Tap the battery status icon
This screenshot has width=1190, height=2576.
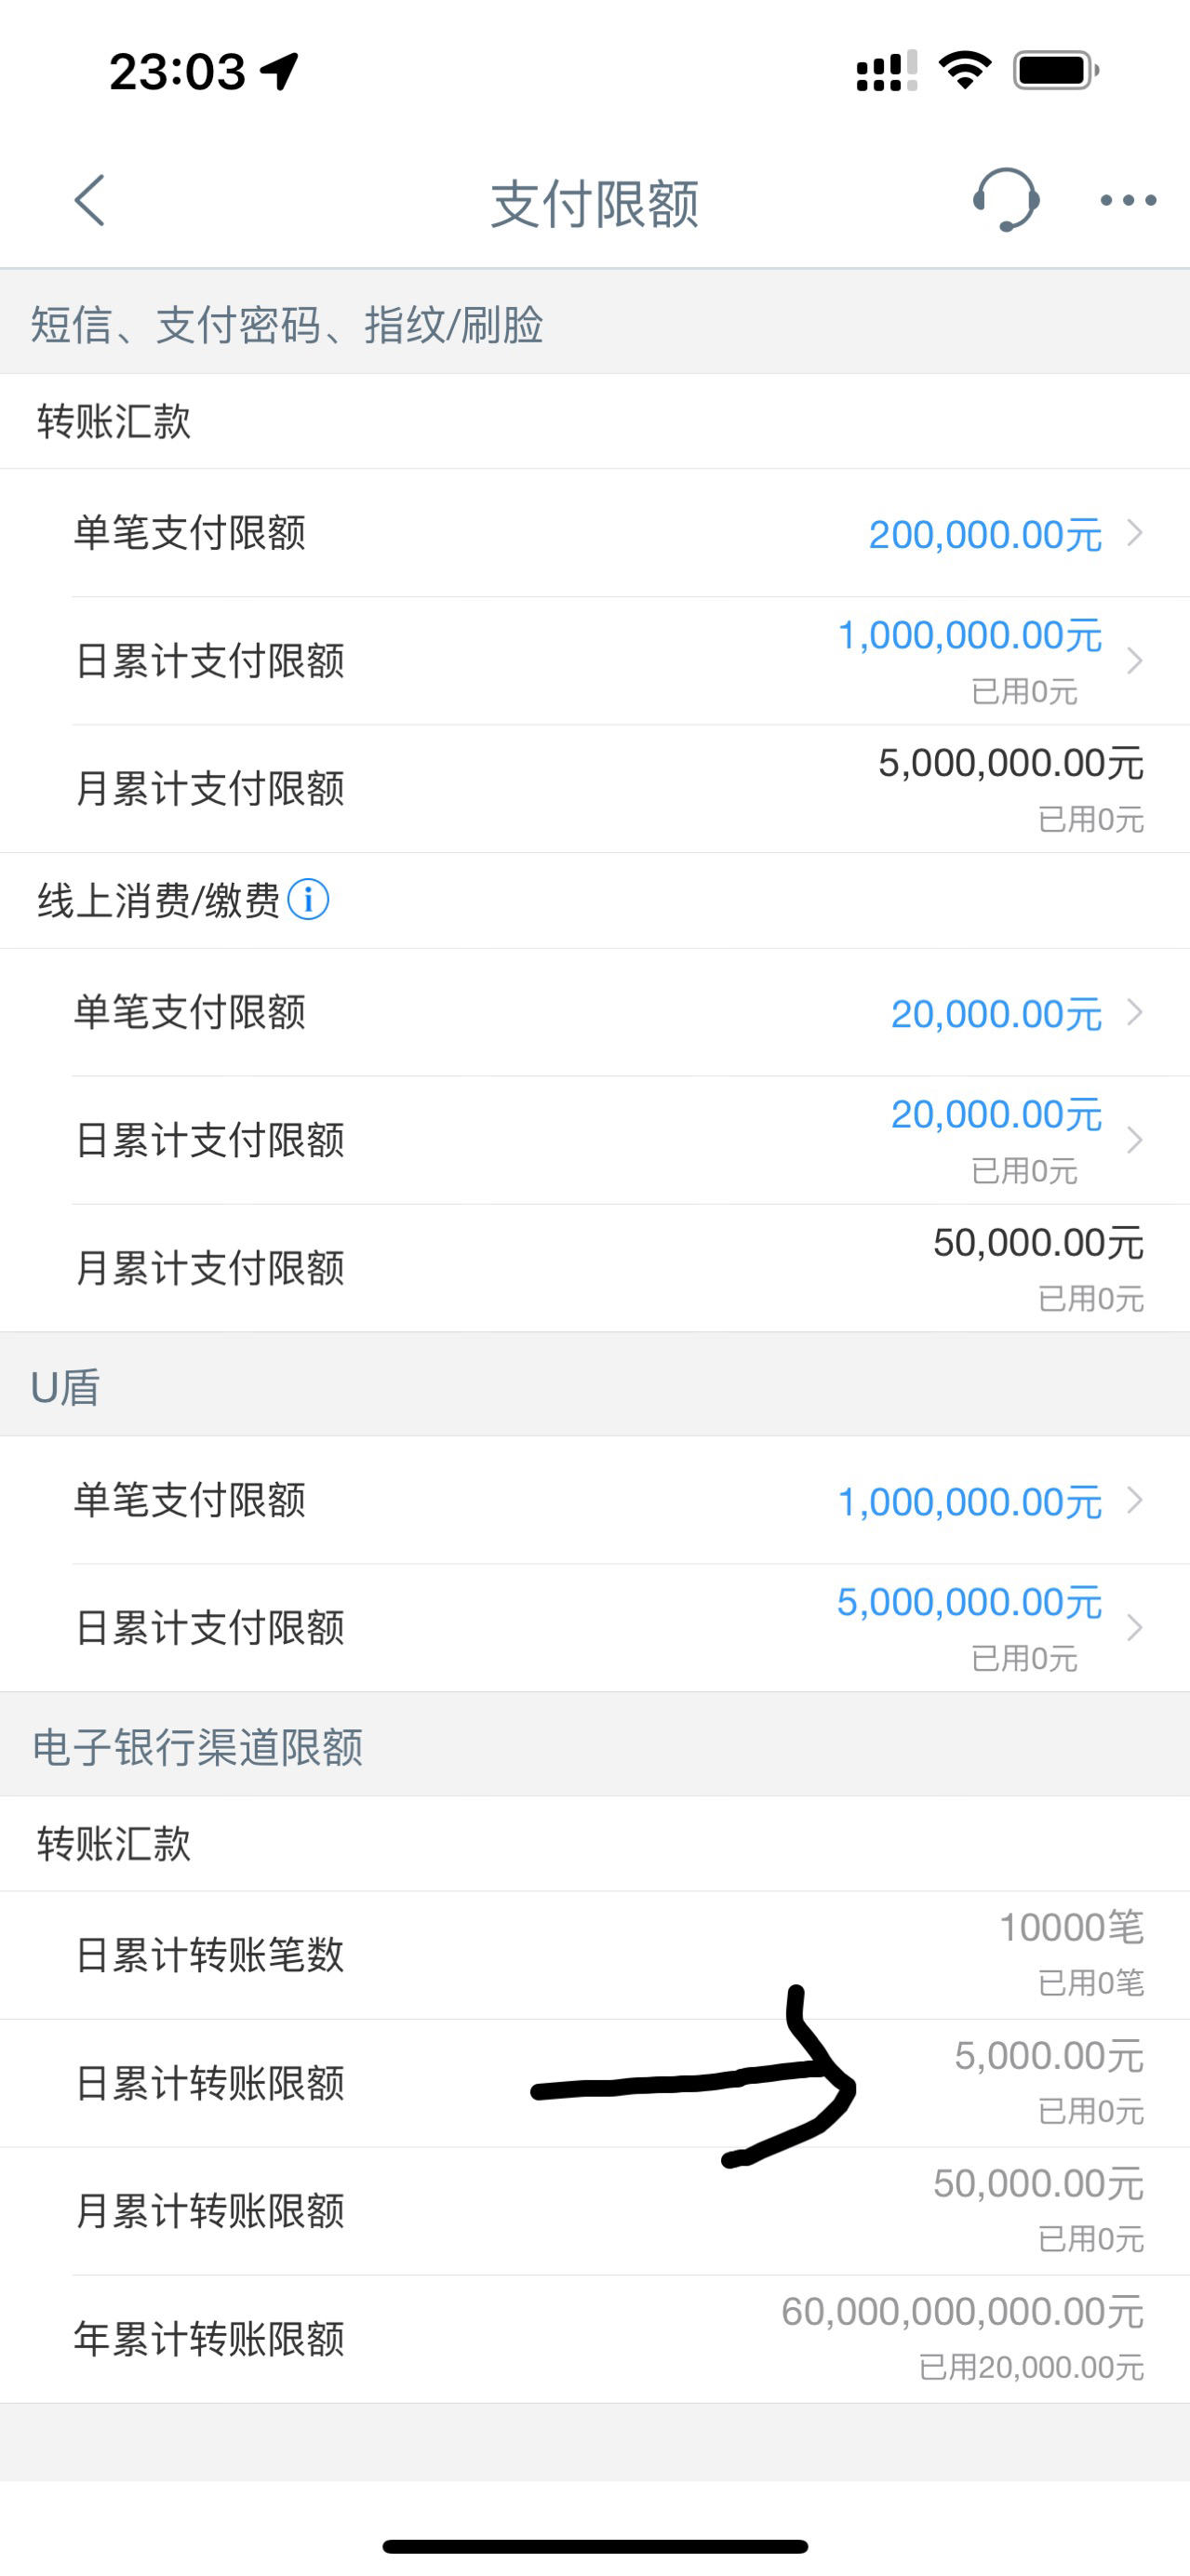click(x=1056, y=71)
